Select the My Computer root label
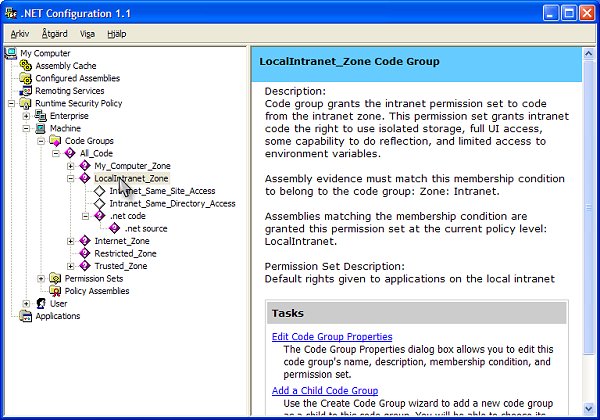This screenshot has height=420, width=600. [45, 53]
